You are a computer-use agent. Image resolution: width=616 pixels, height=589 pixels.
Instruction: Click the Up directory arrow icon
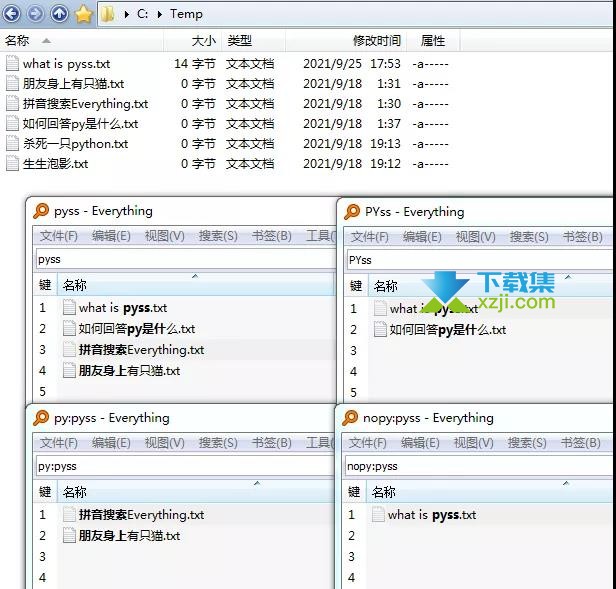coord(60,14)
